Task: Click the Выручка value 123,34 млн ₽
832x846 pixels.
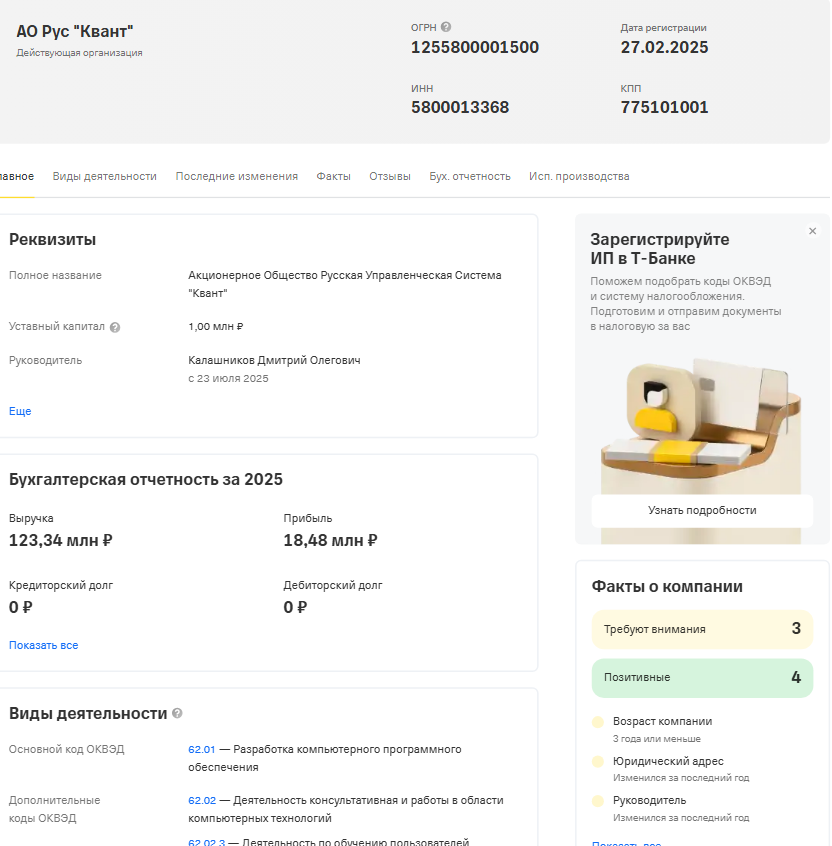Action: [60, 540]
